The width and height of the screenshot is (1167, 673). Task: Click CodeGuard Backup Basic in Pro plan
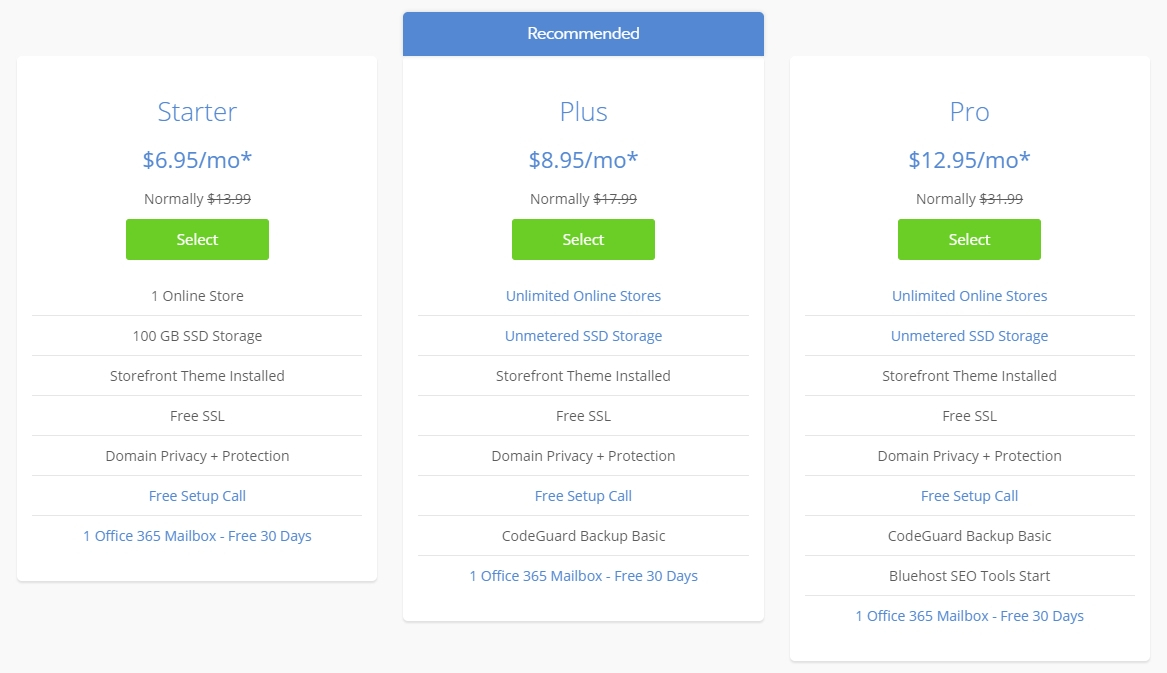pos(969,536)
